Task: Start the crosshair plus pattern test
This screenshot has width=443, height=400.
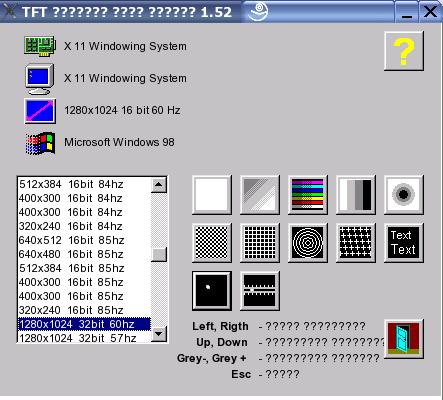Action: click(356, 243)
